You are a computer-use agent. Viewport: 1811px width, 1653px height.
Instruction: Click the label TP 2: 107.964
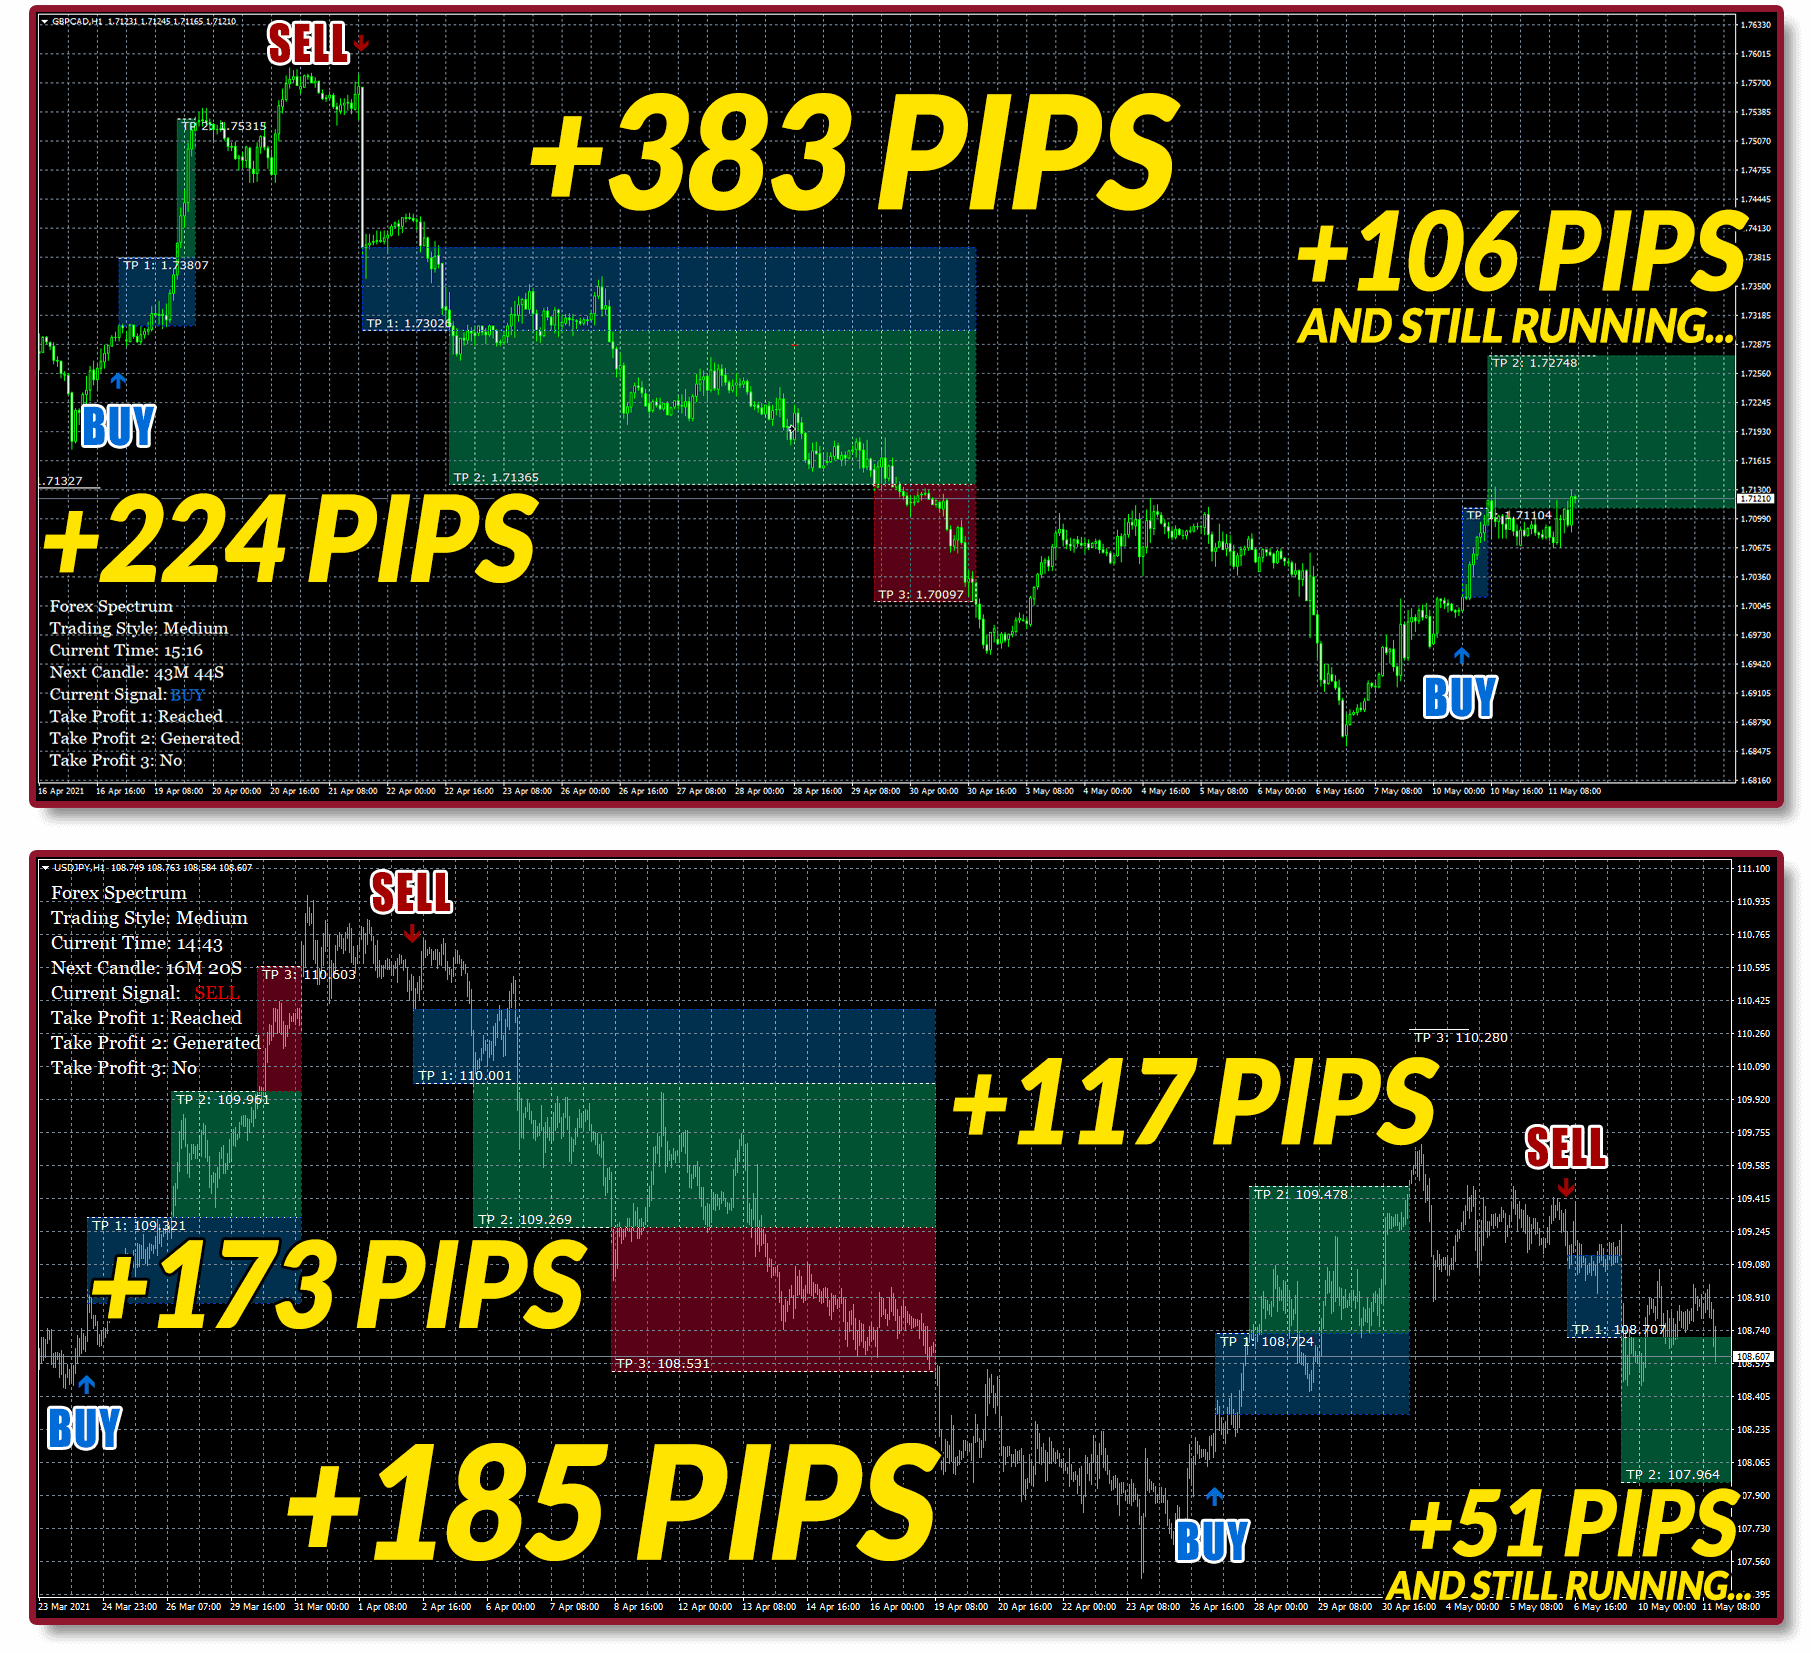pyautogui.click(x=1673, y=1474)
